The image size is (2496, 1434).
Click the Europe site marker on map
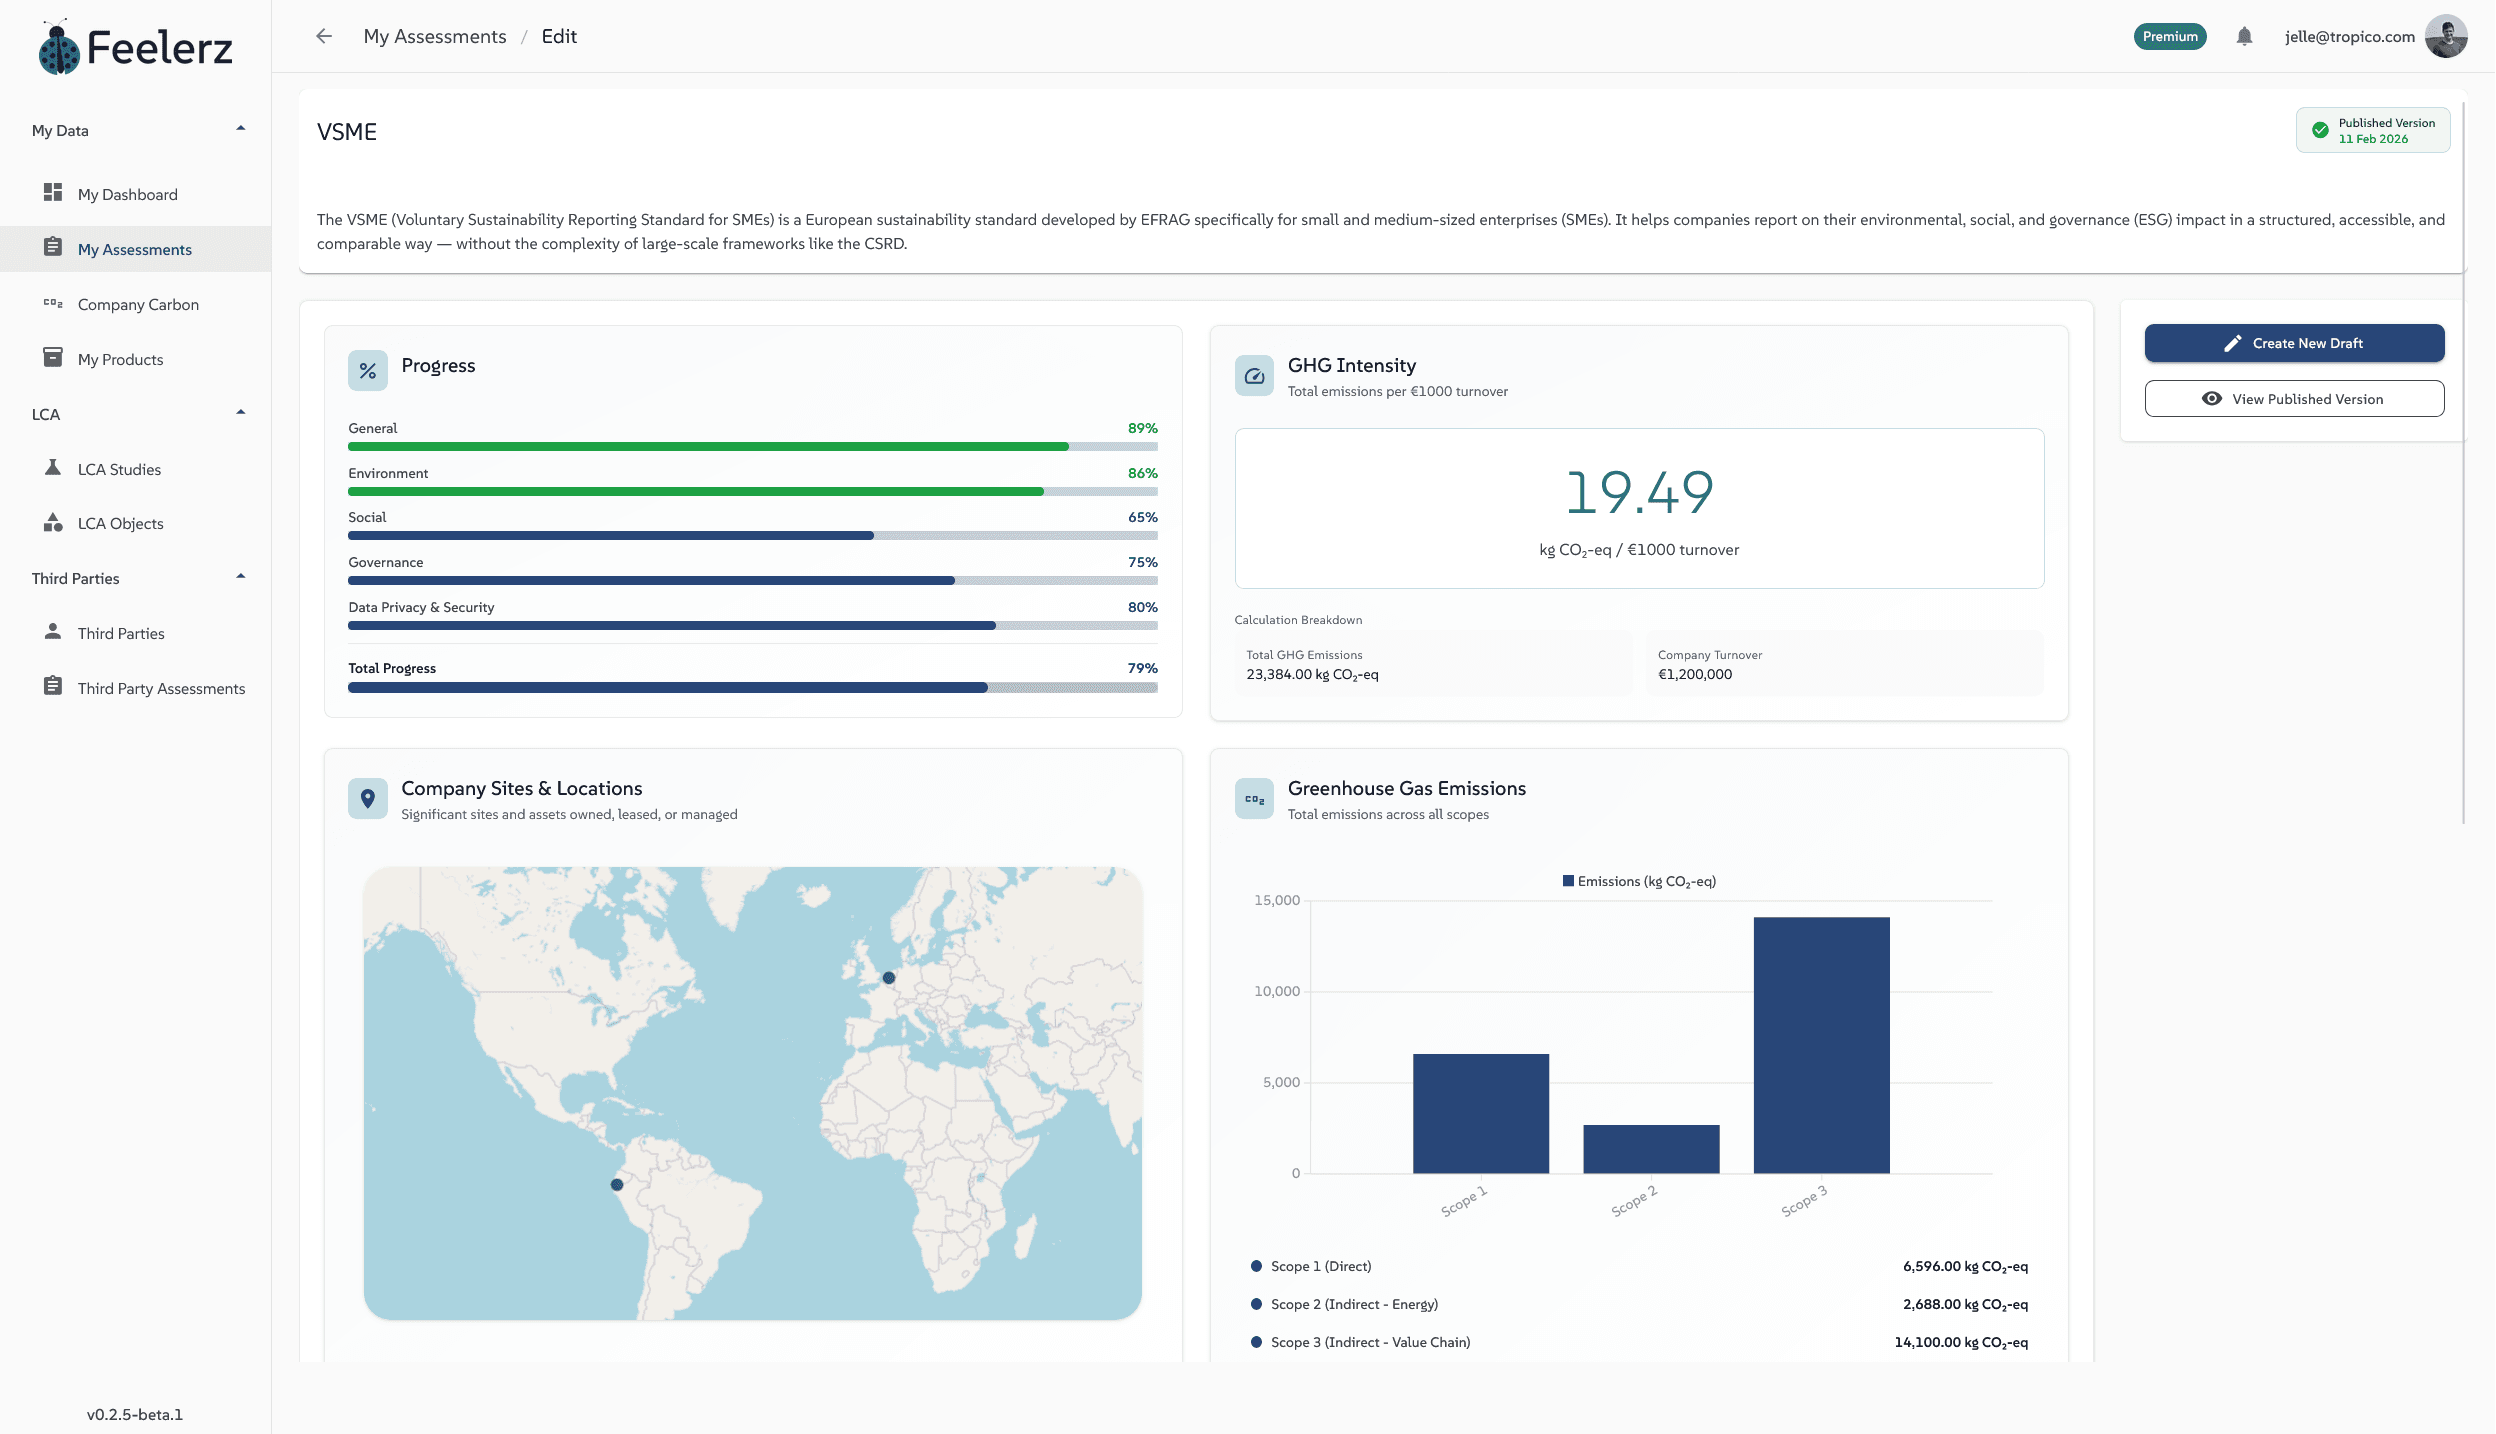point(889,978)
